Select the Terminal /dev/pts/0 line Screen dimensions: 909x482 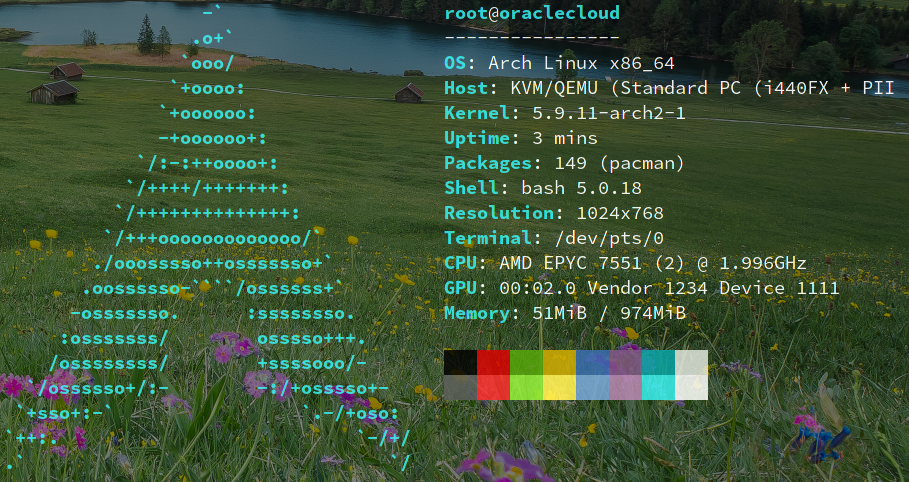pyautogui.click(x=553, y=238)
